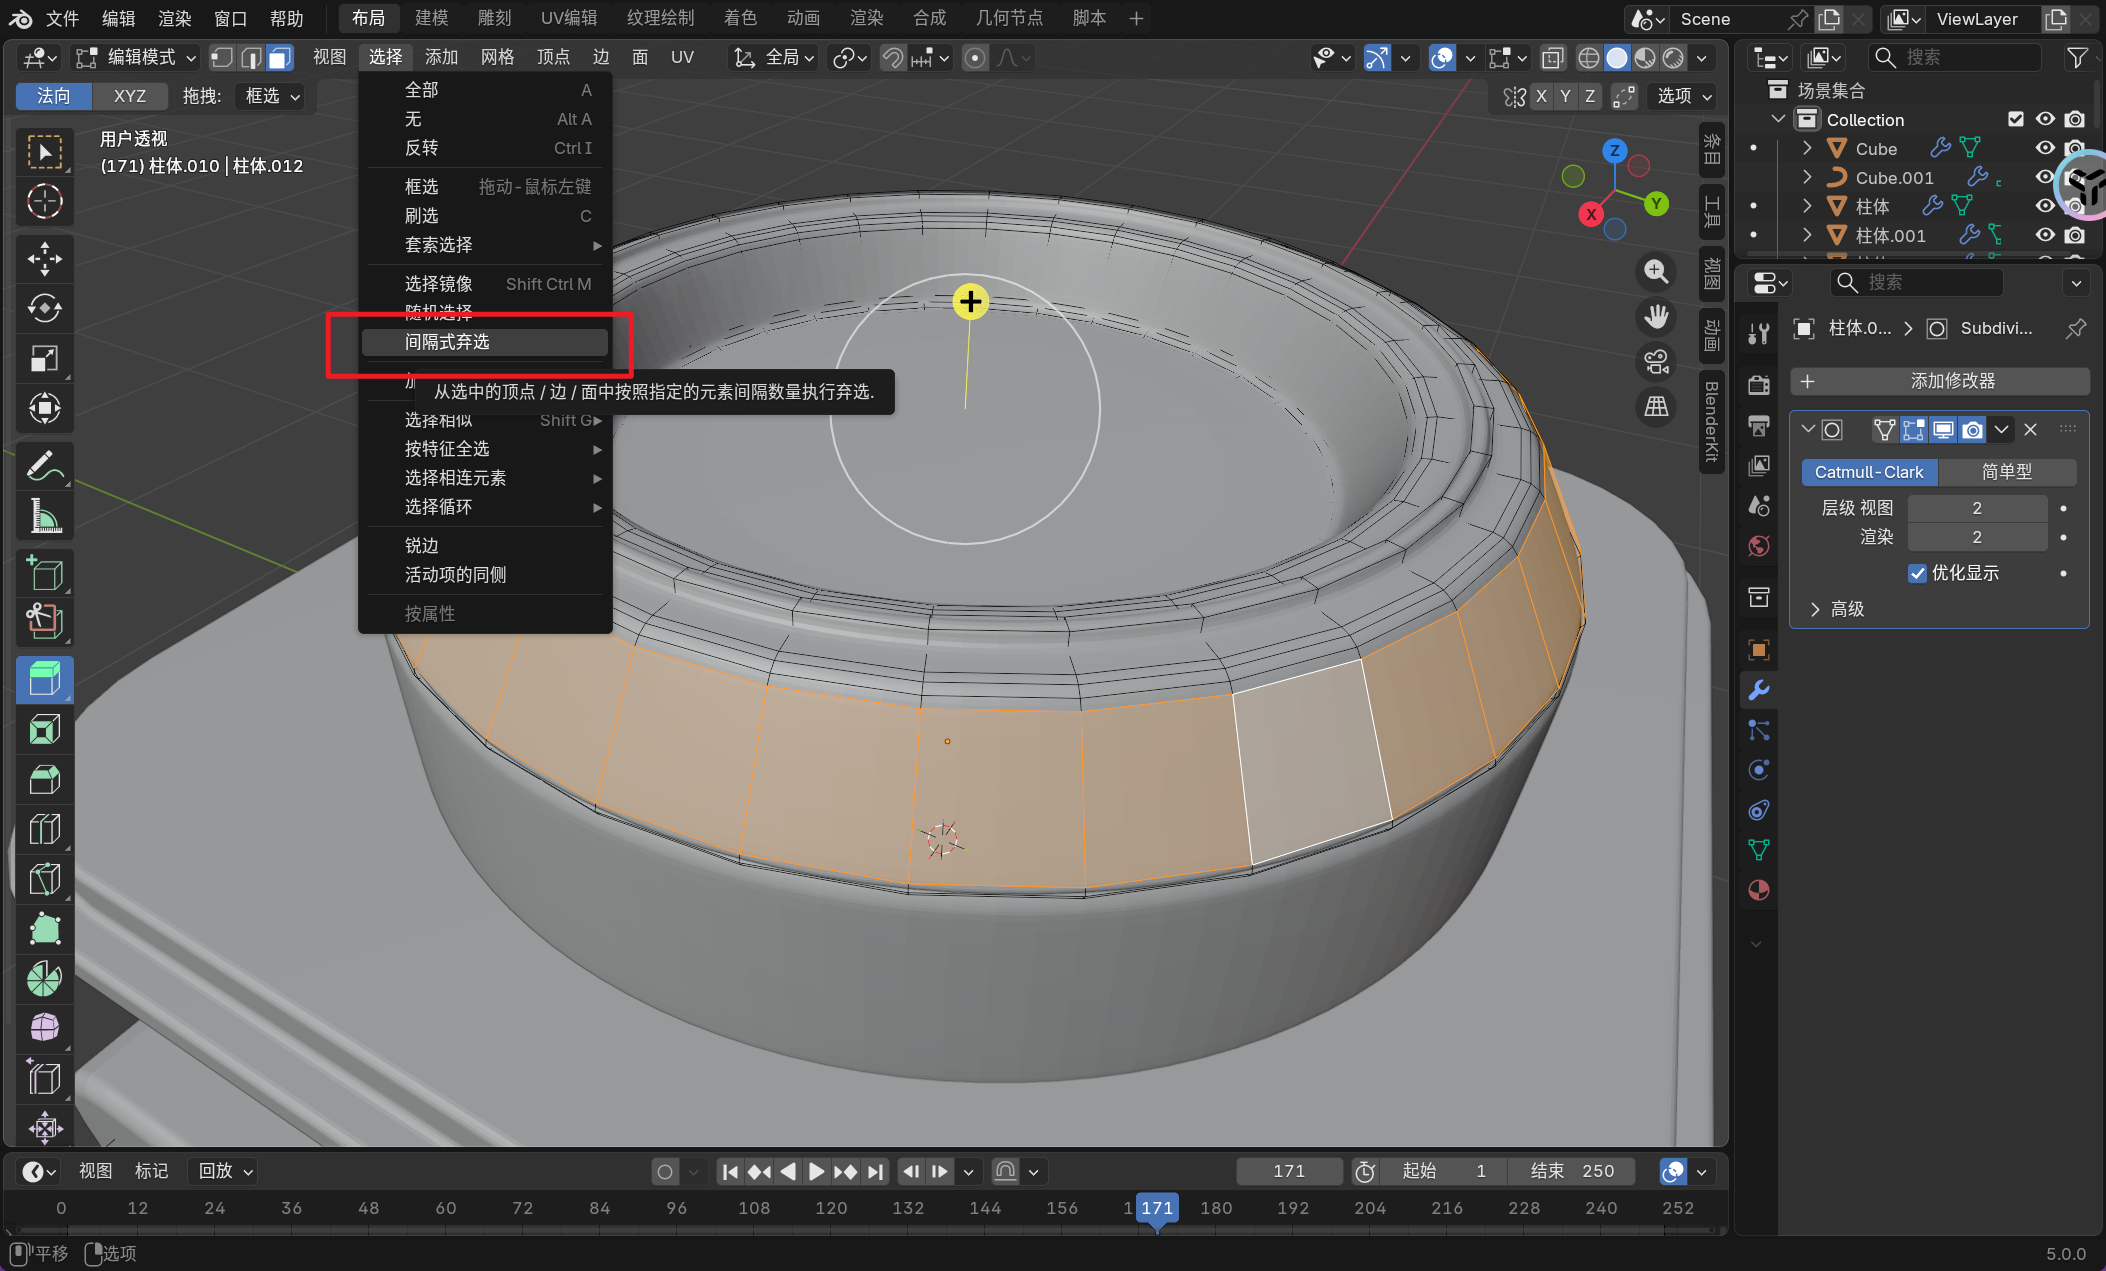Switch to the UV编辑 workspace tab
The height and width of the screenshot is (1271, 2106).
coord(568,18)
